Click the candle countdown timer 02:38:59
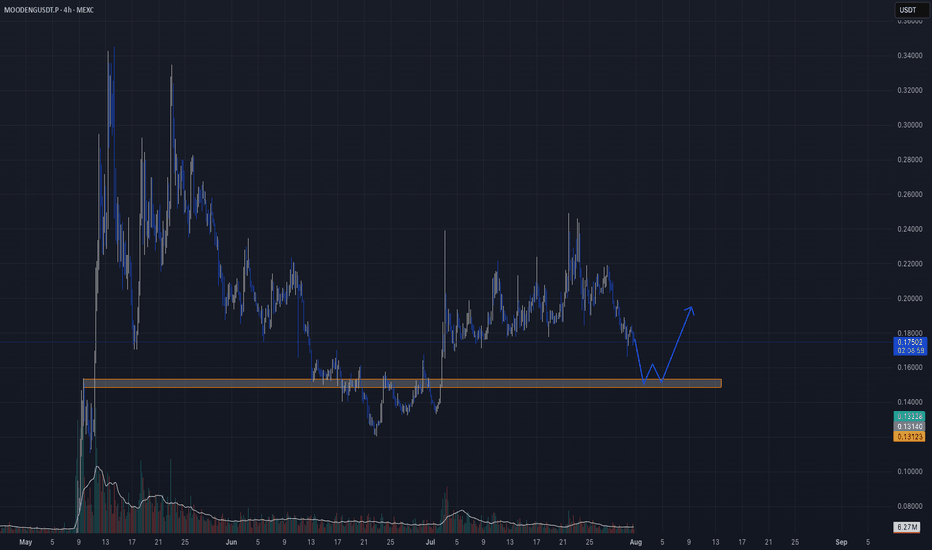The width and height of the screenshot is (932, 550). 910,351
